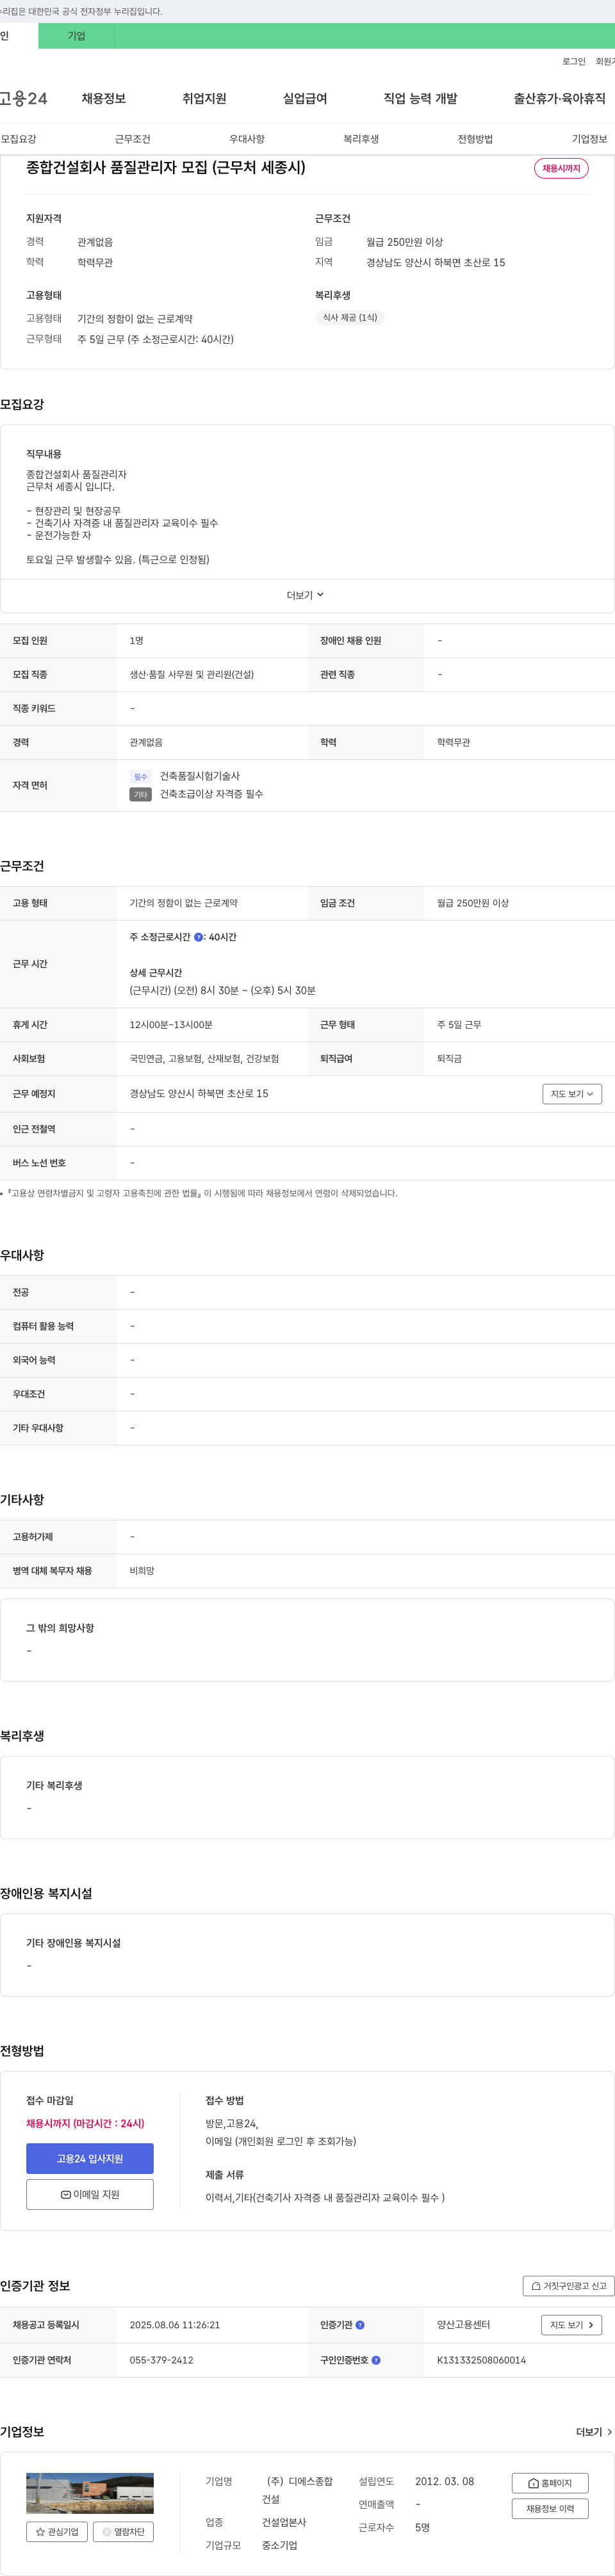Click the 로그인 link
This screenshot has width=615, height=2576.
coord(574,61)
